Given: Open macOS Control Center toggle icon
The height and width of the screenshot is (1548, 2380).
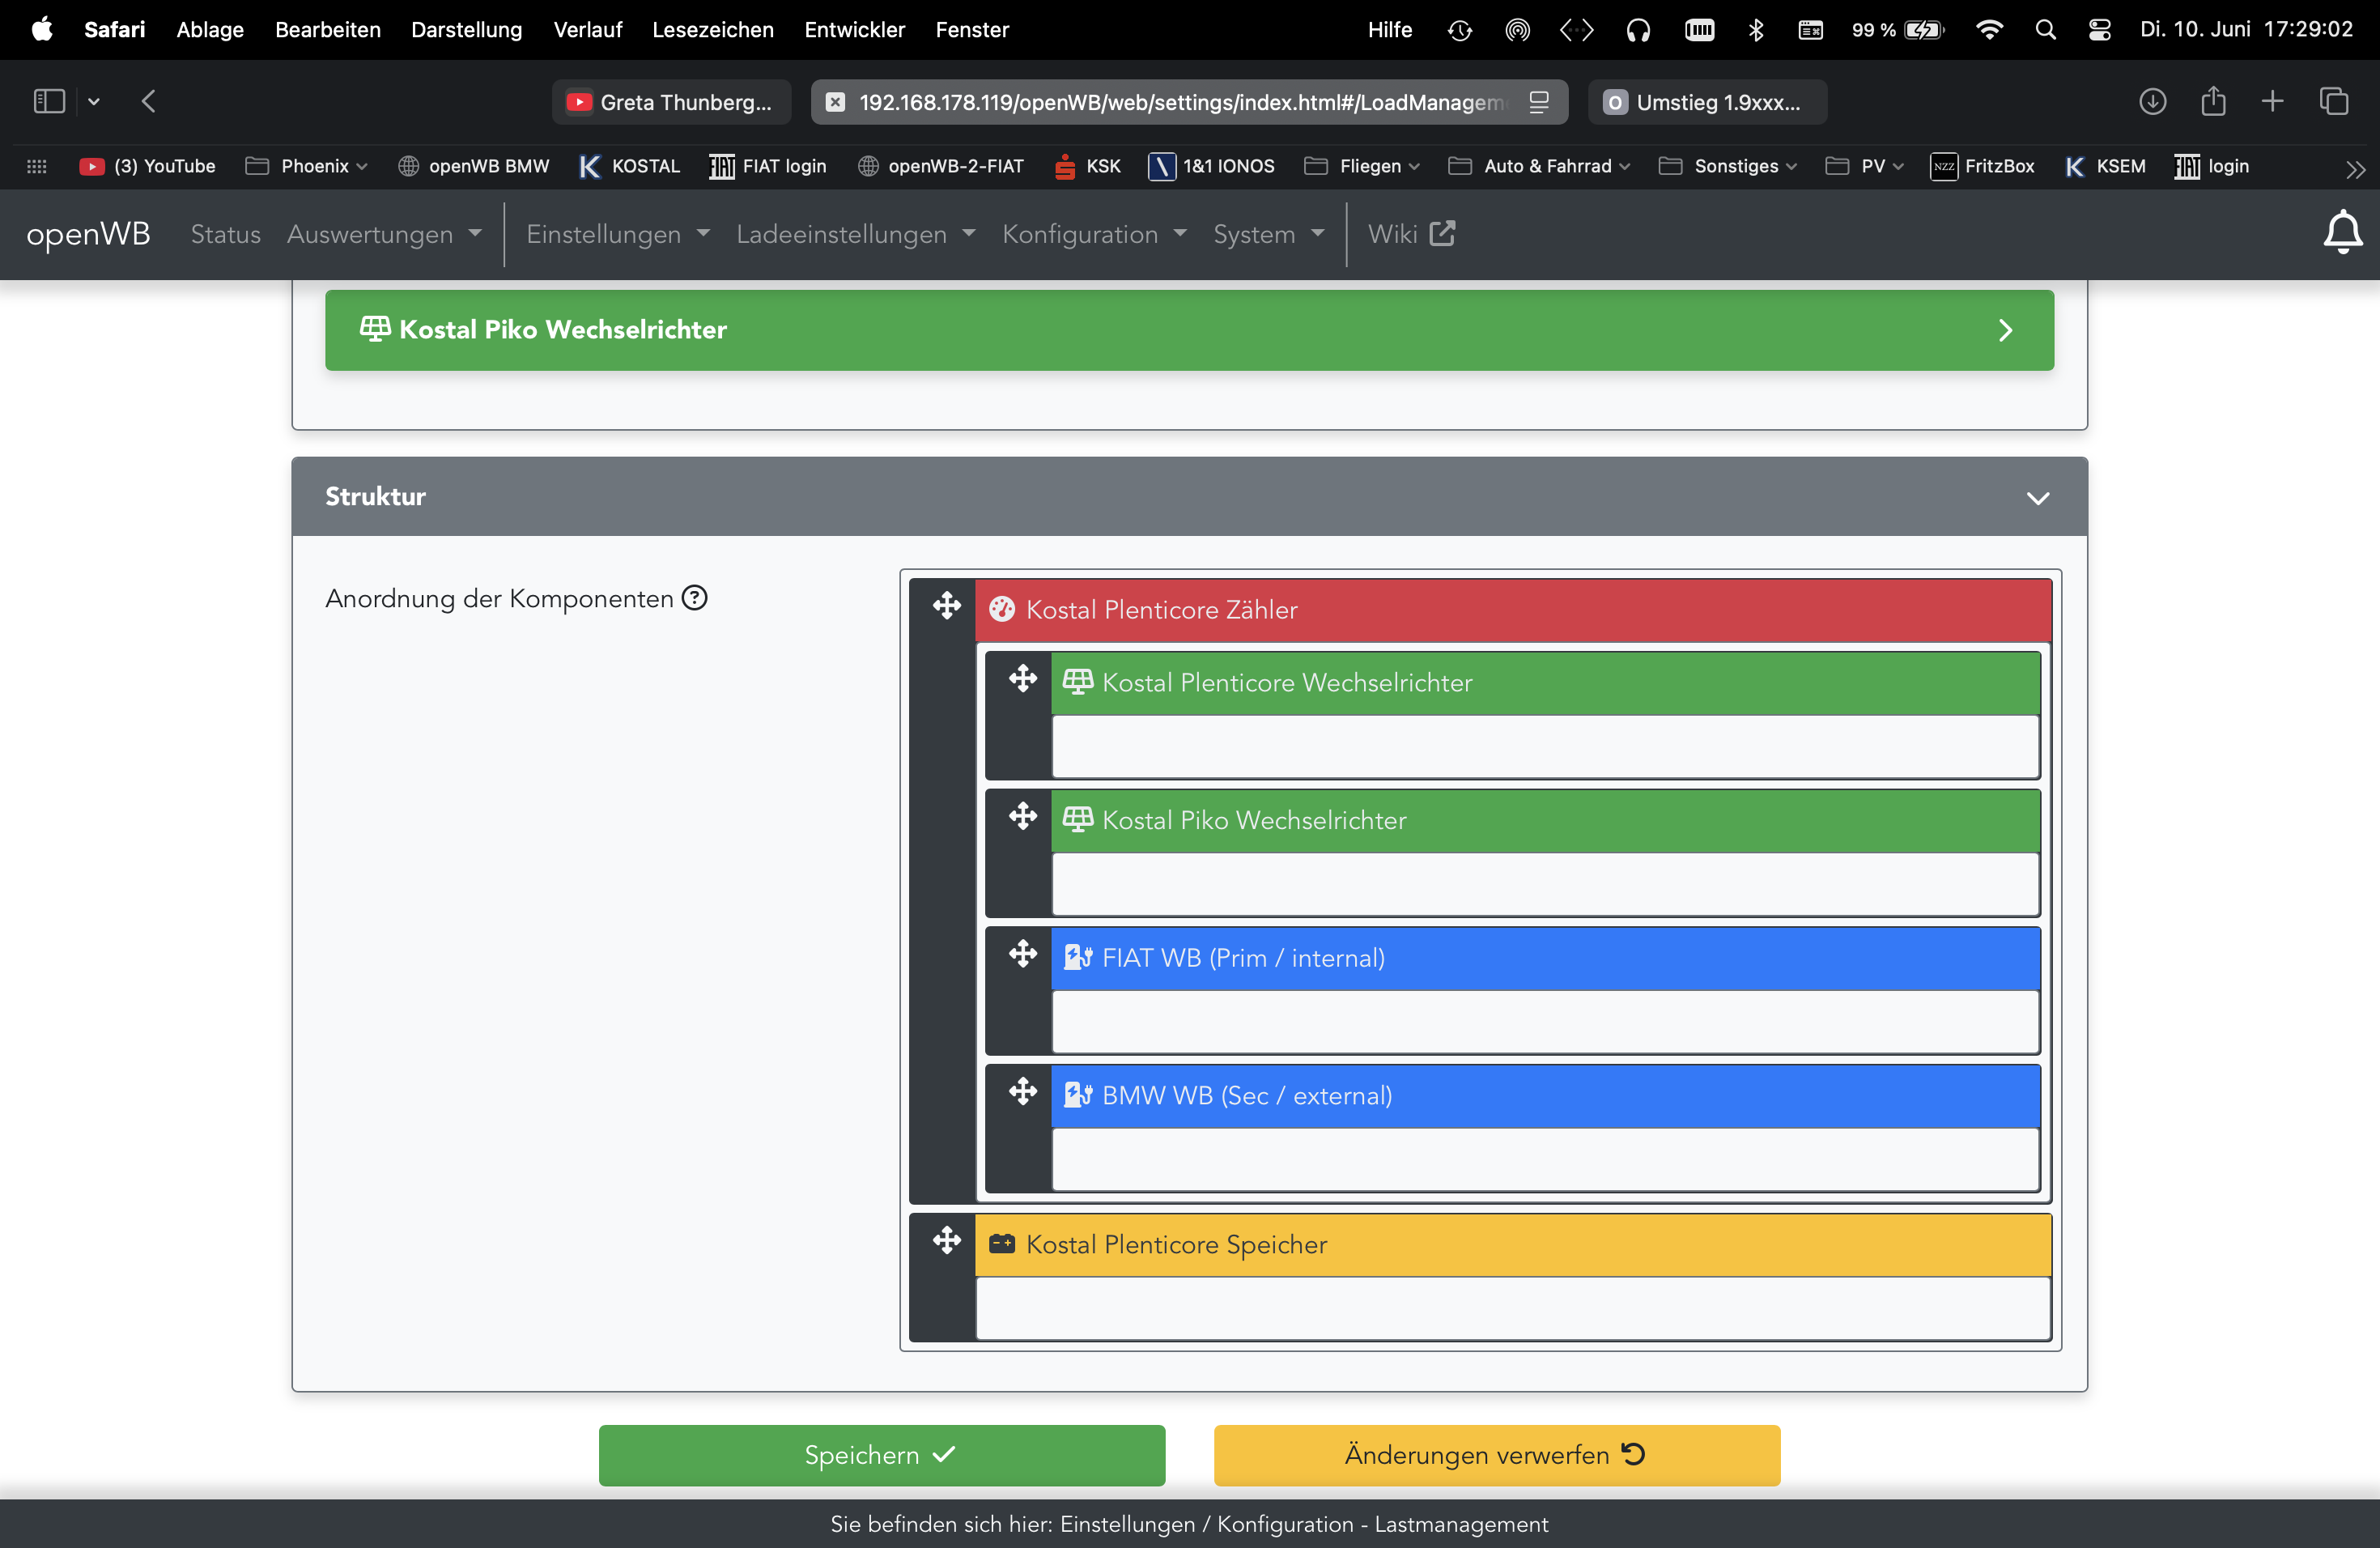Looking at the screenshot, I should [x=2099, y=30].
